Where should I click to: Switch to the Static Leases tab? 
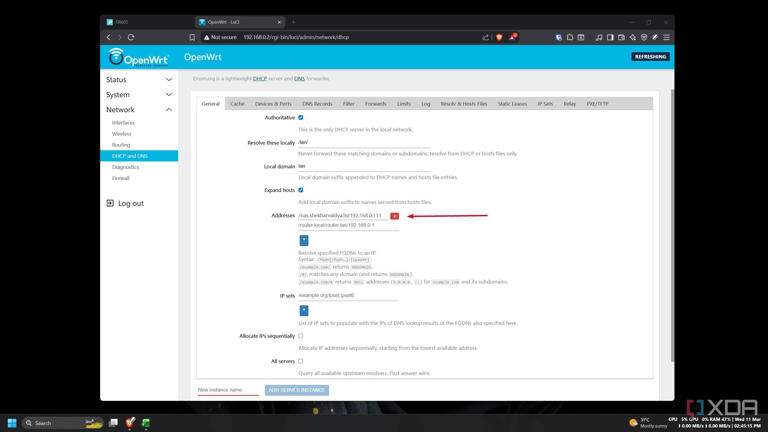[512, 104]
